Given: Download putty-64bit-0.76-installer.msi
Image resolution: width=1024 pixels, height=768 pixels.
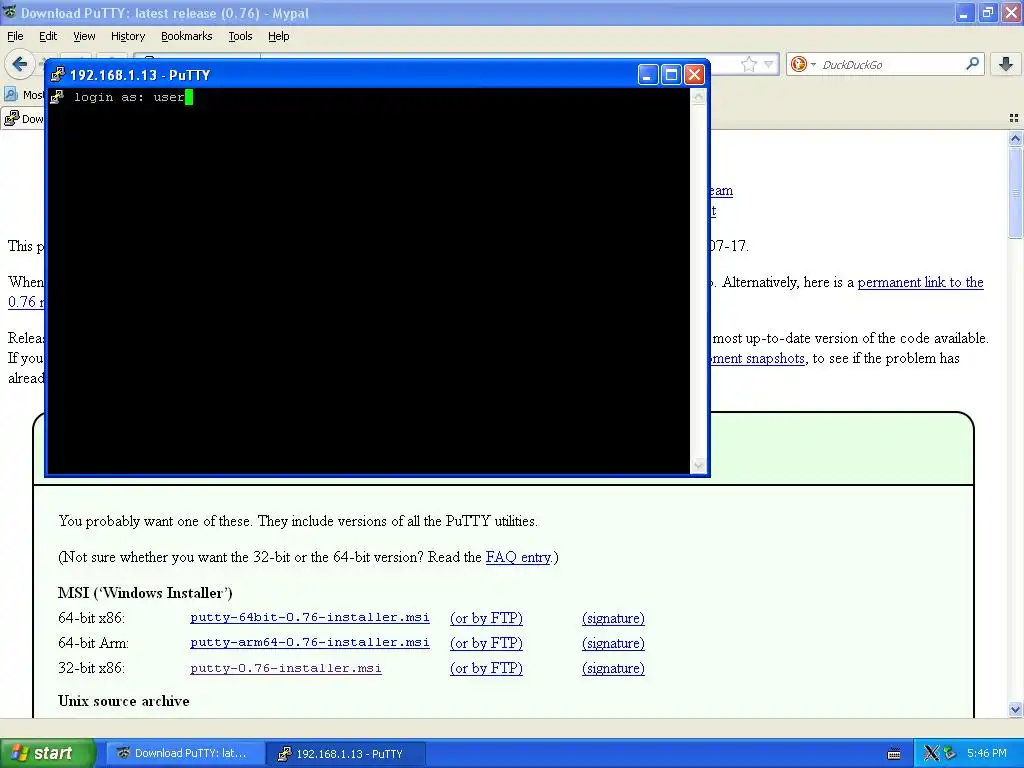Looking at the screenshot, I should 310,617.
